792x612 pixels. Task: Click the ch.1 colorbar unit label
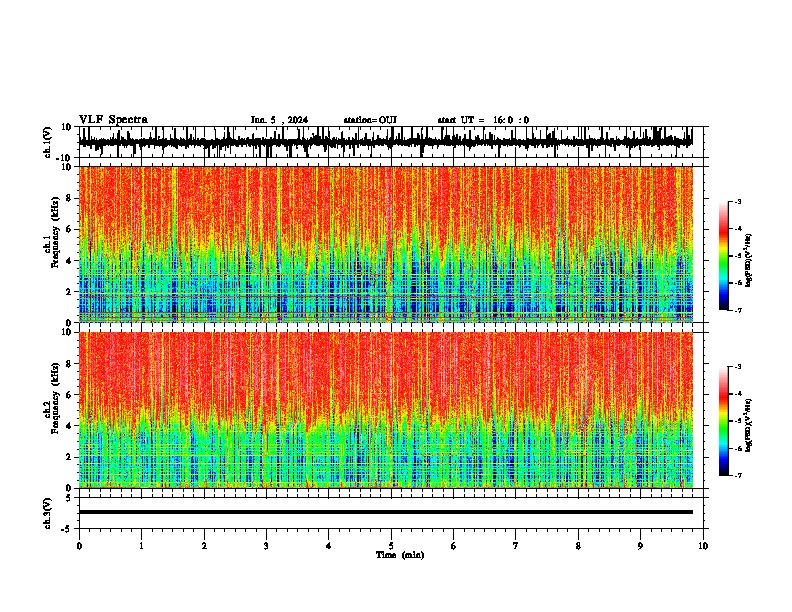point(748,261)
